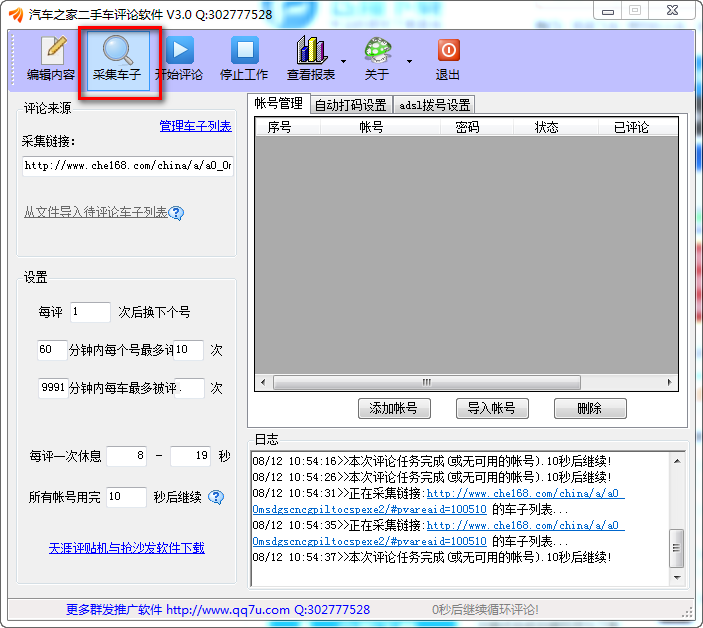Click the 导入帐号 button
This screenshot has height=628, width=703.
[492, 408]
